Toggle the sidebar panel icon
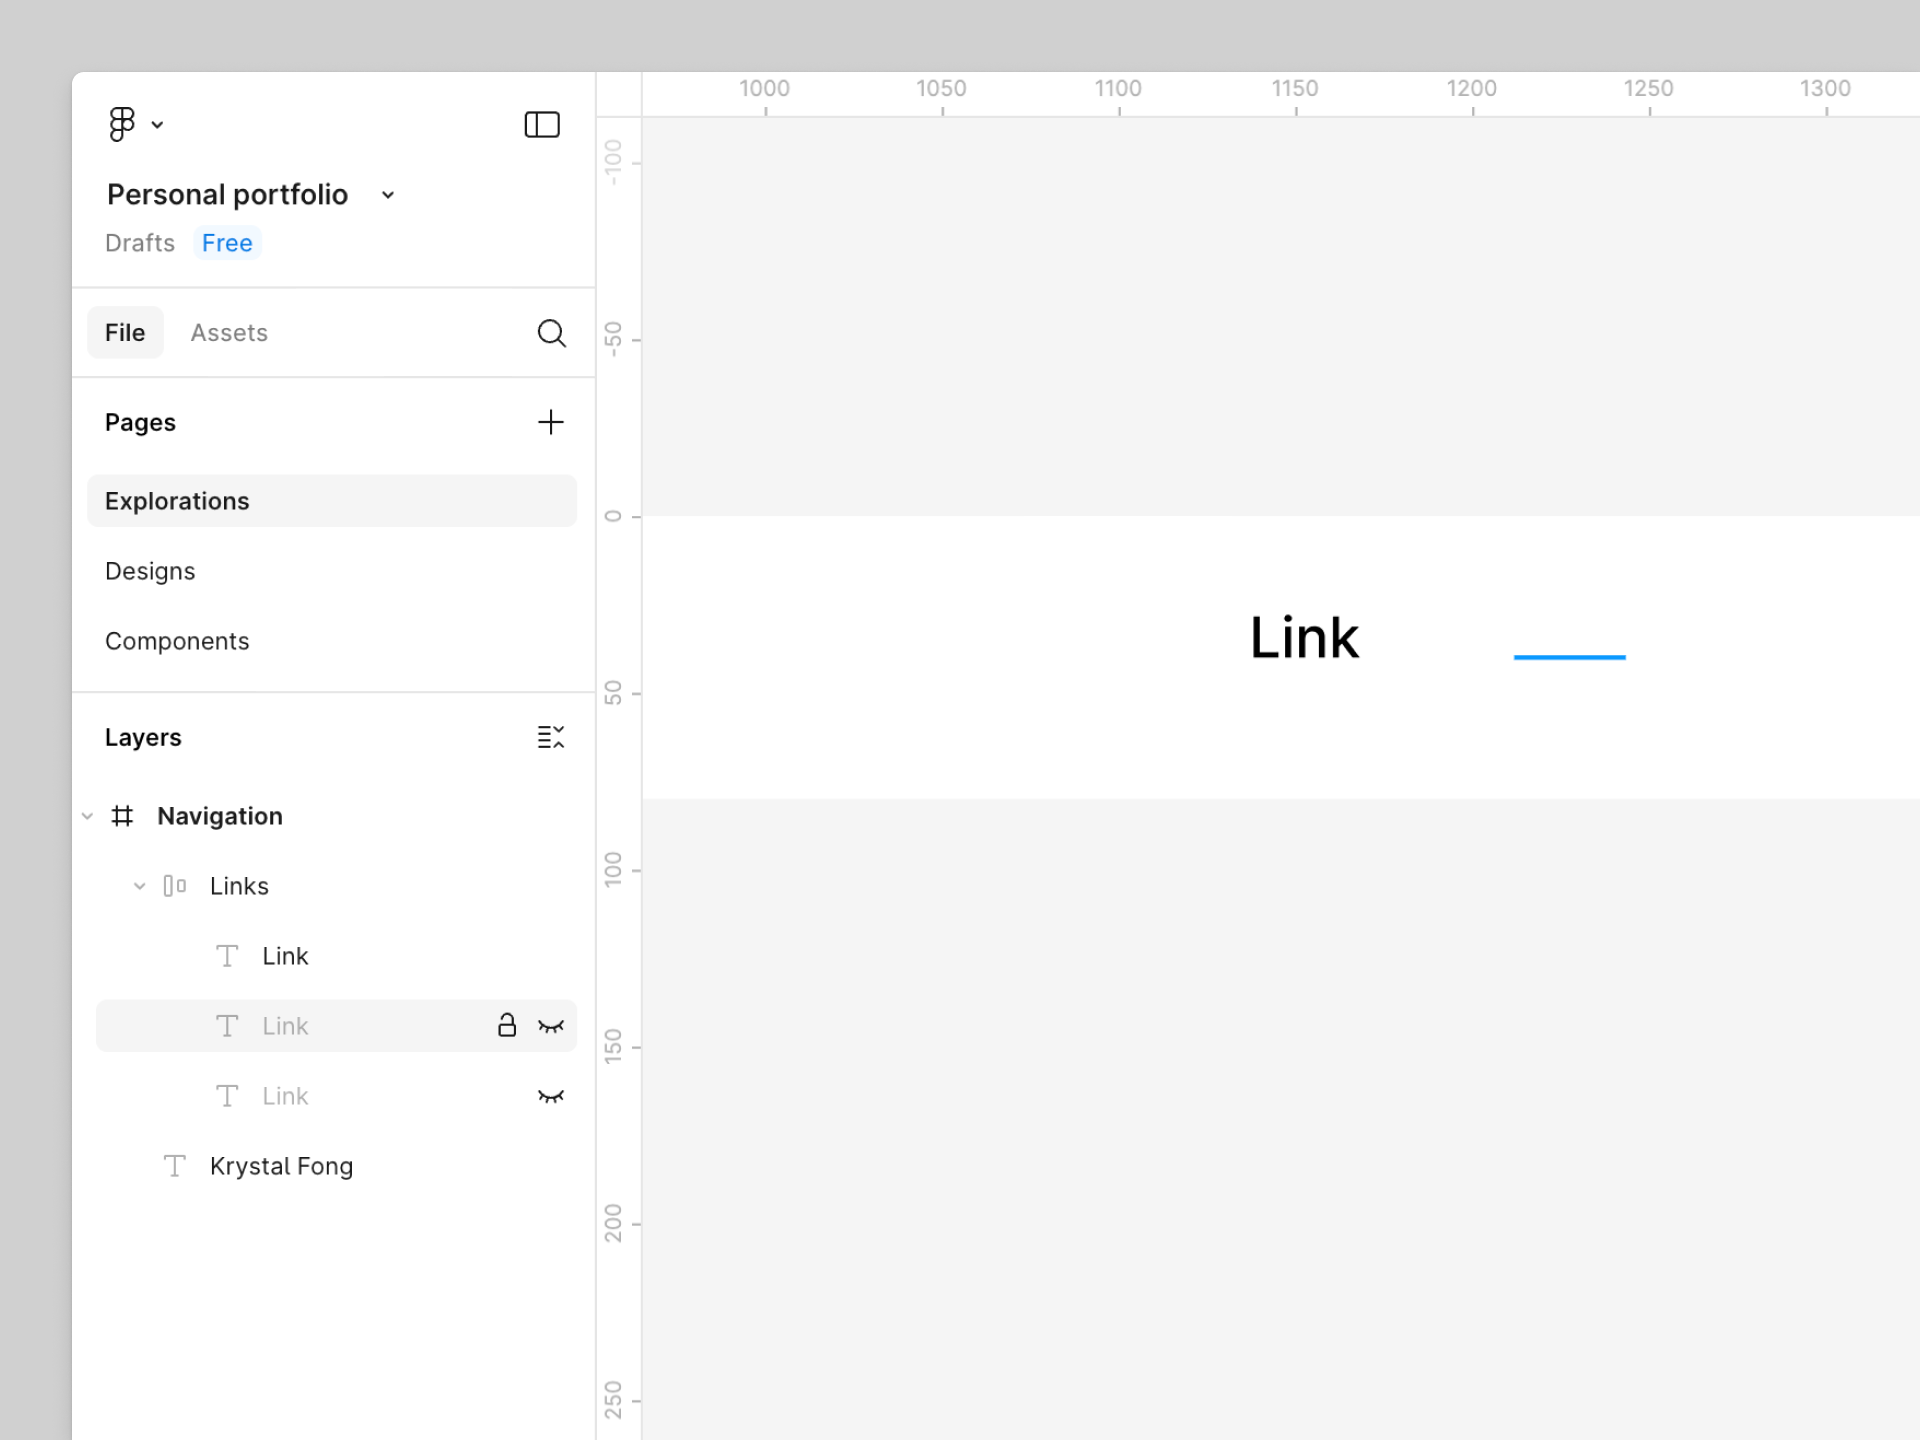The image size is (1920, 1440). click(542, 124)
